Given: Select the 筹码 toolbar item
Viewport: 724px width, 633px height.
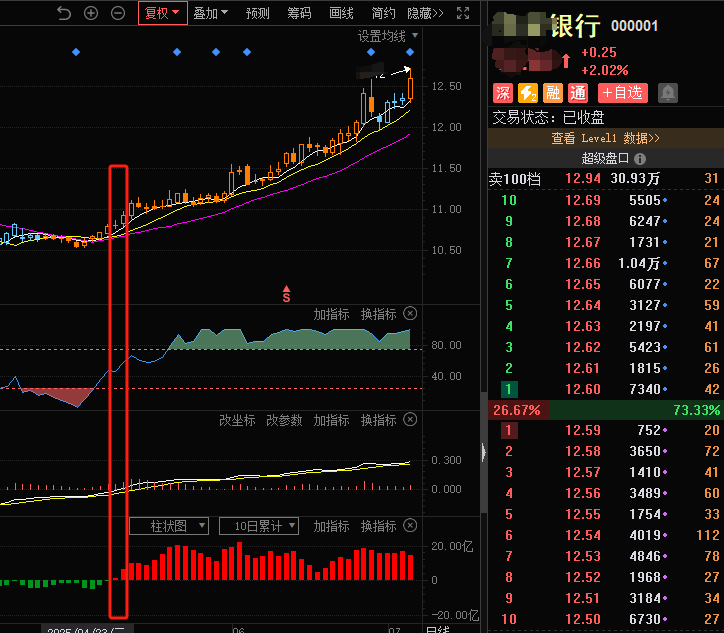Looking at the screenshot, I should [x=299, y=13].
